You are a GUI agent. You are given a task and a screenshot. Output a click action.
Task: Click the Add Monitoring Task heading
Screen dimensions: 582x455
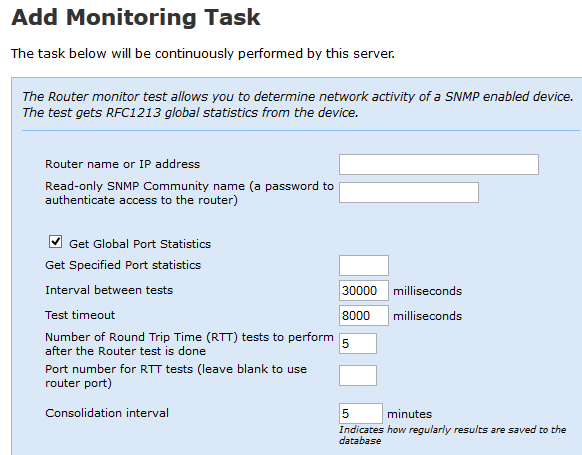coord(136,17)
